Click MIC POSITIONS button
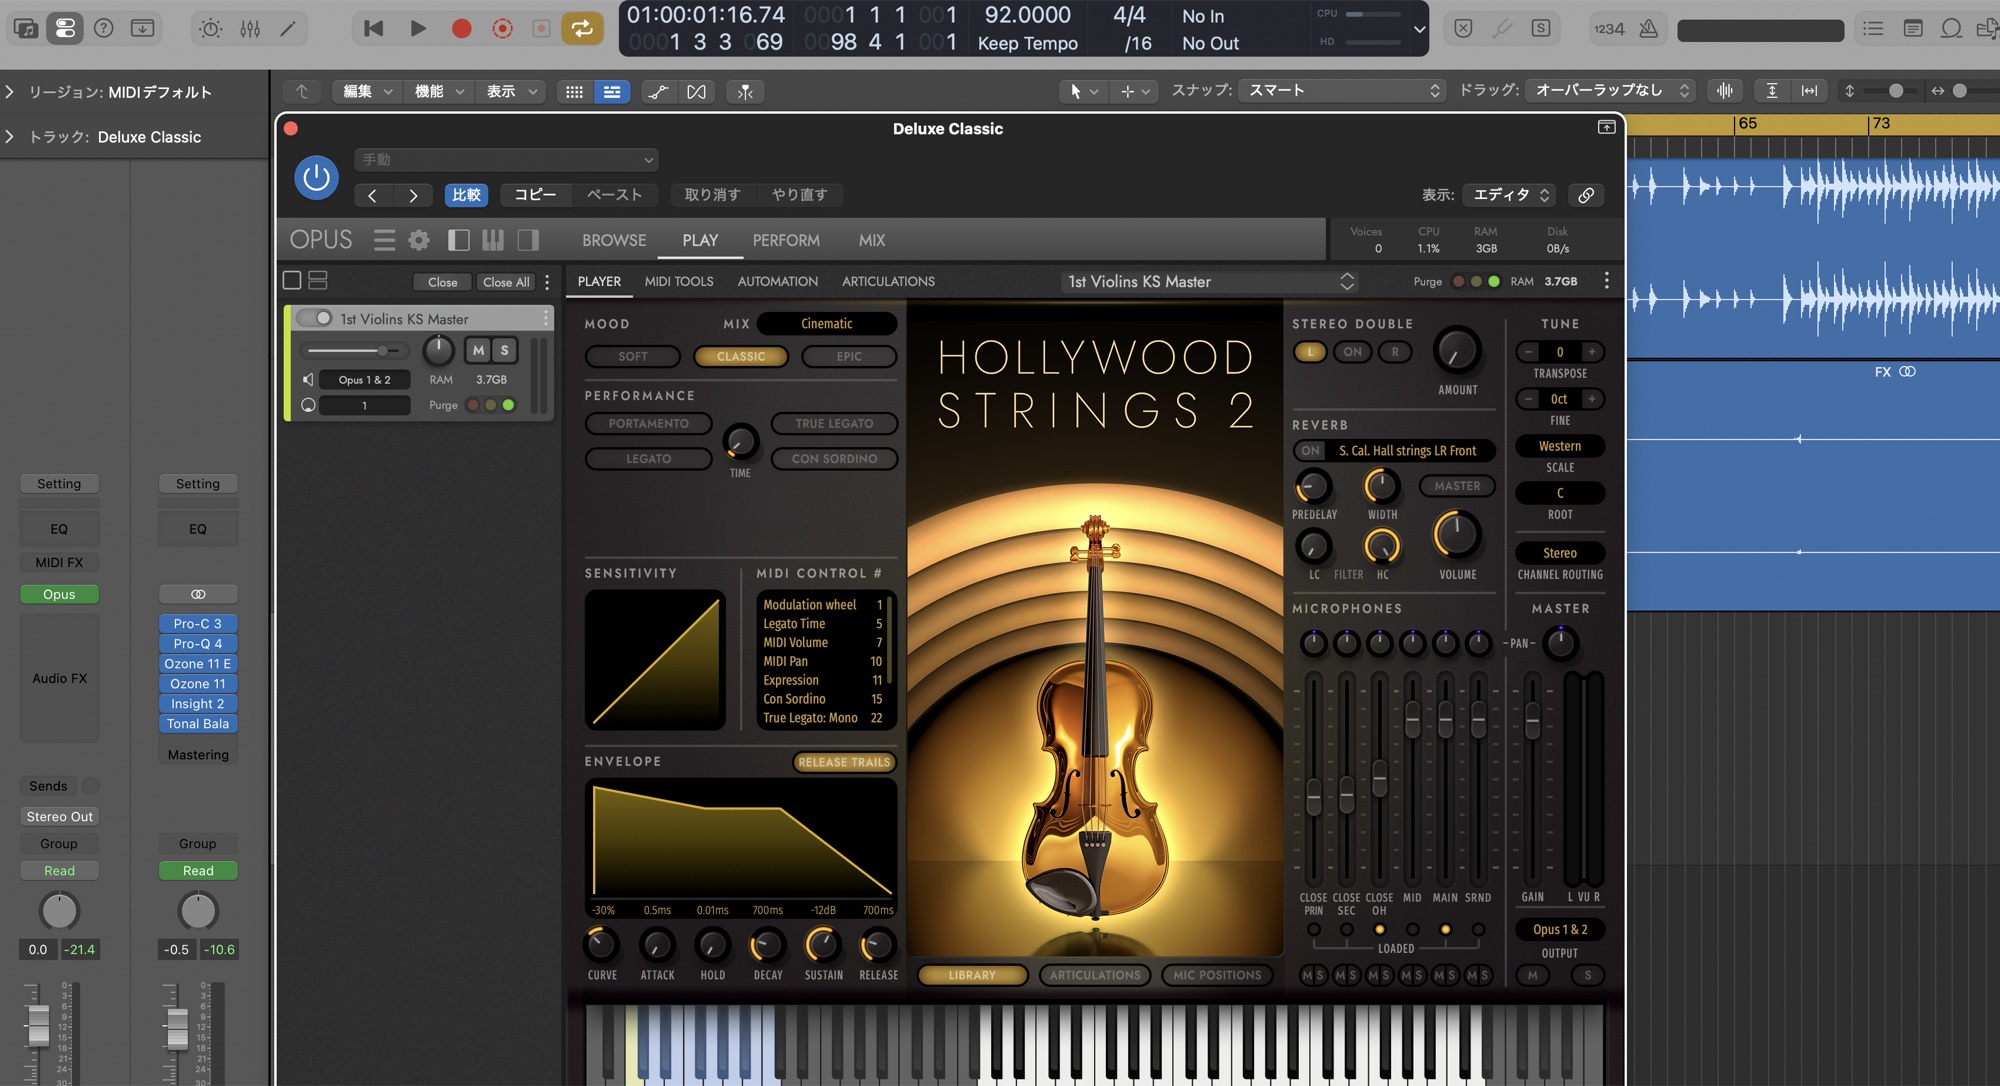 click(x=1217, y=975)
